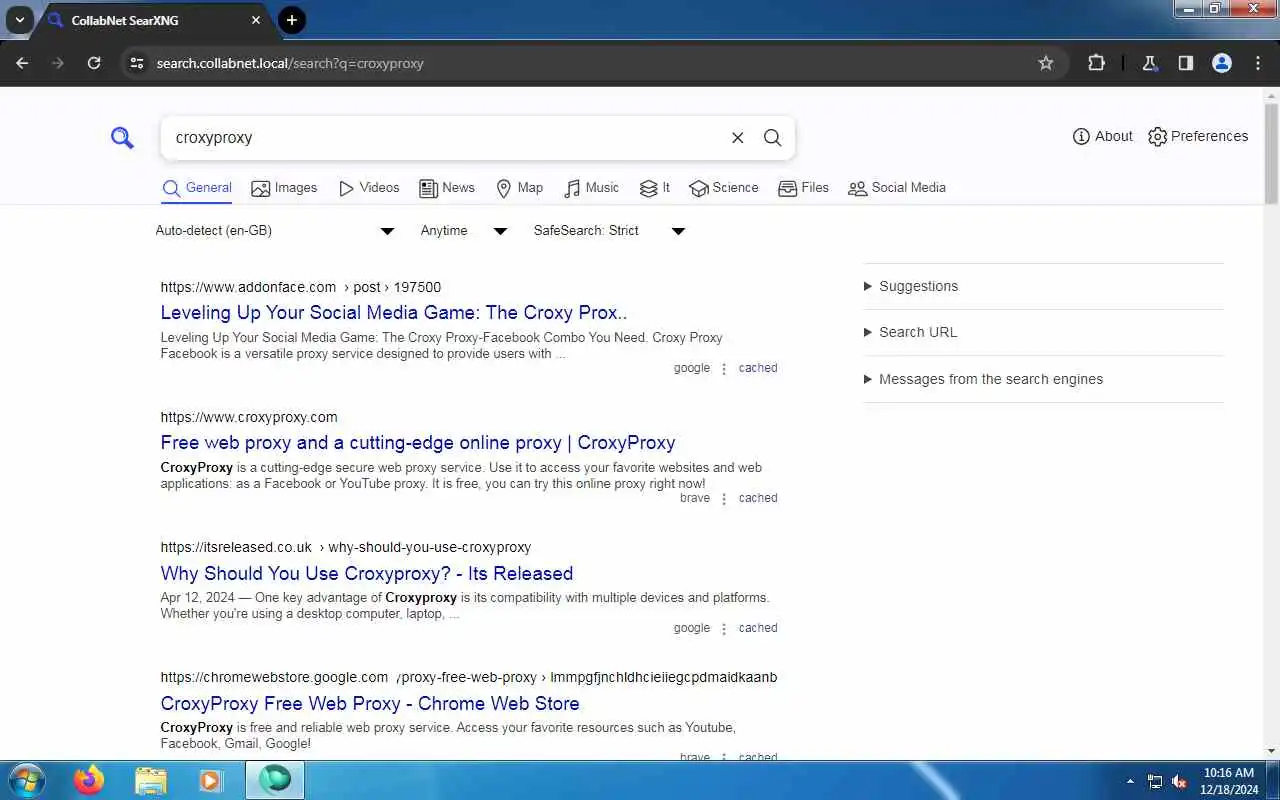The image size is (1280, 800).
Task: Close the CollabNet SearXNG tab
Action: (x=256, y=20)
